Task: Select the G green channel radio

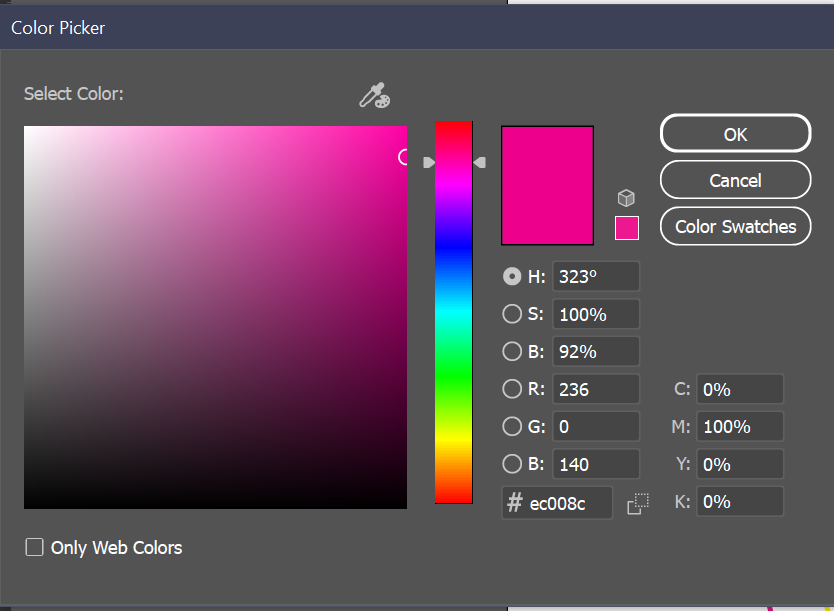Action: click(x=511, y=426)
